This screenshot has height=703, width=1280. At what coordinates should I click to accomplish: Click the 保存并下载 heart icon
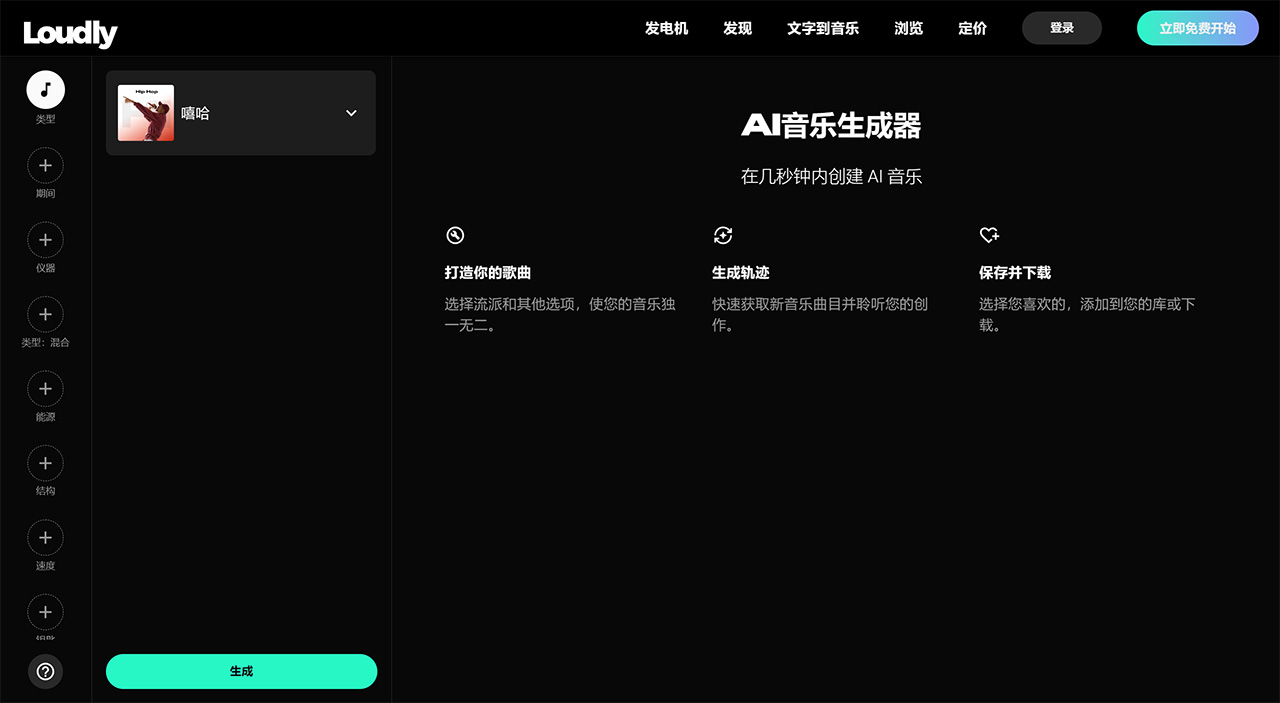(x=989, y=235)
